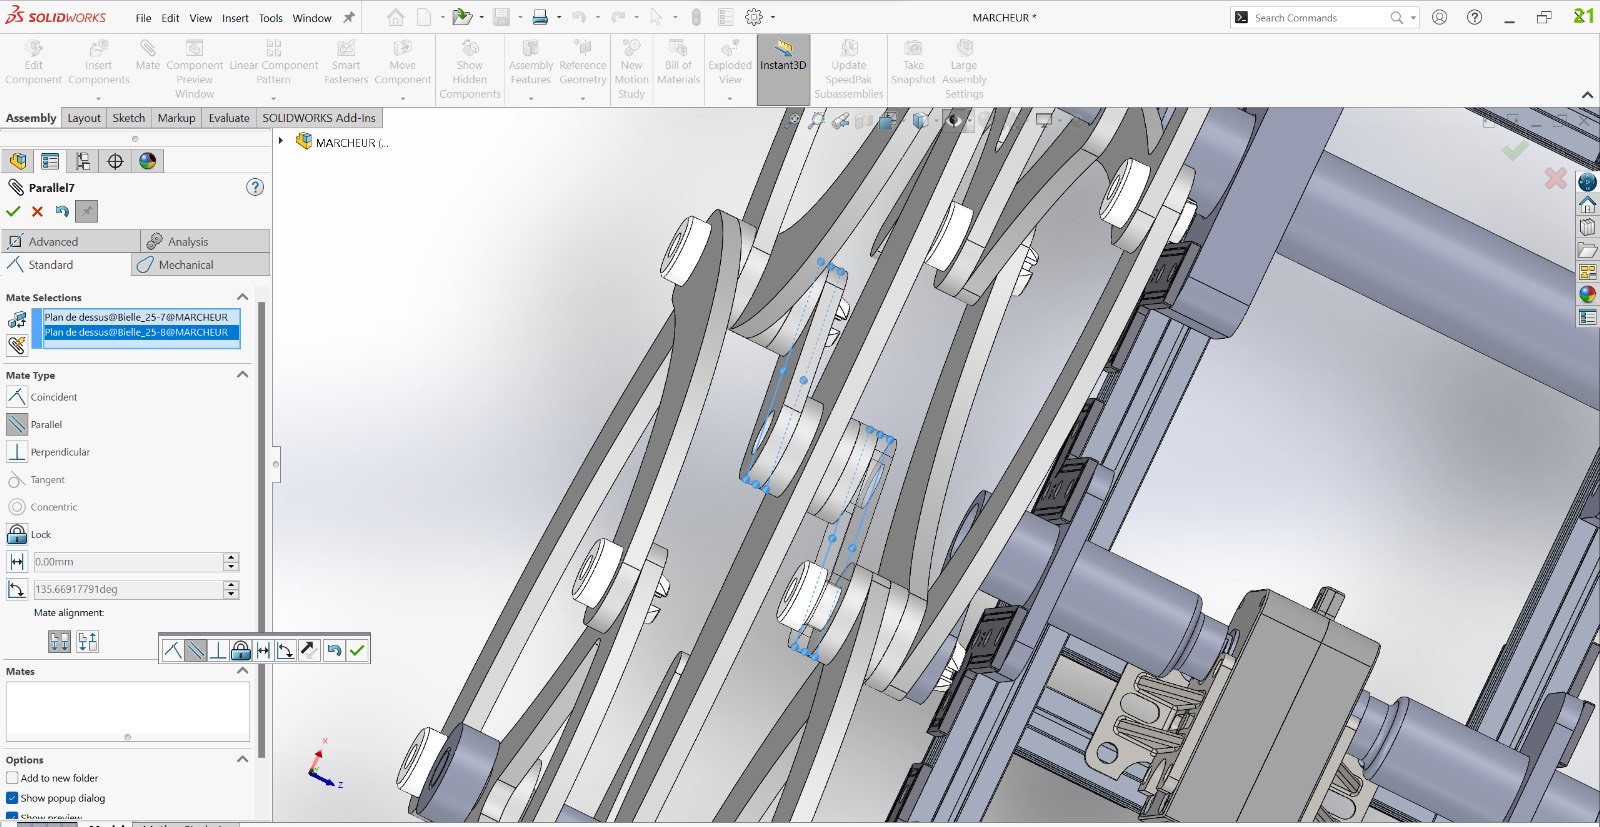Toggle the Instant3D command
Image resolution: width=1600 pixels, height=827 pixels.
pos(783,69)
